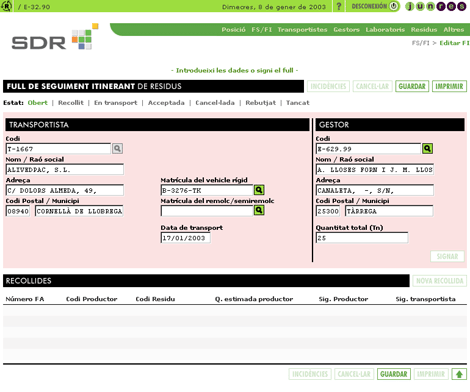Click the transportista Nom / Raó social field

pos(65,169)
